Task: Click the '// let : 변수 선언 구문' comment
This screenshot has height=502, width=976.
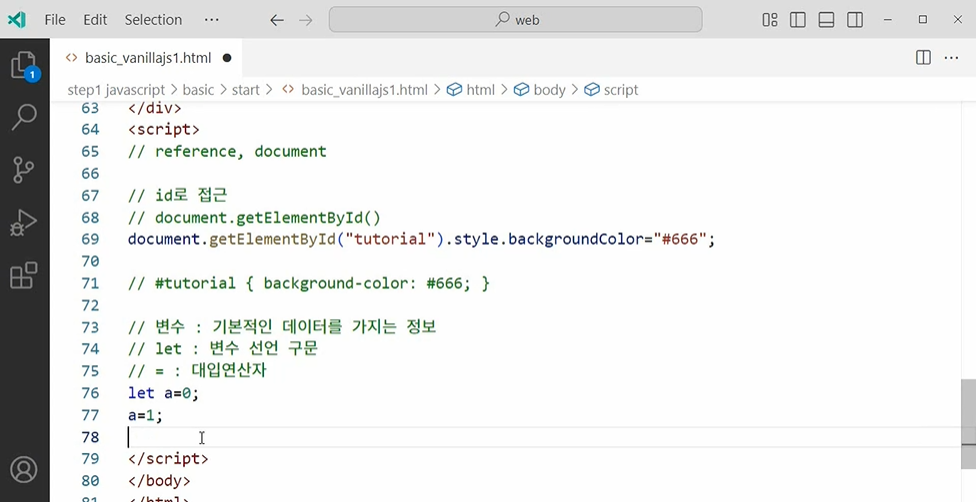Action: [223, 349]
